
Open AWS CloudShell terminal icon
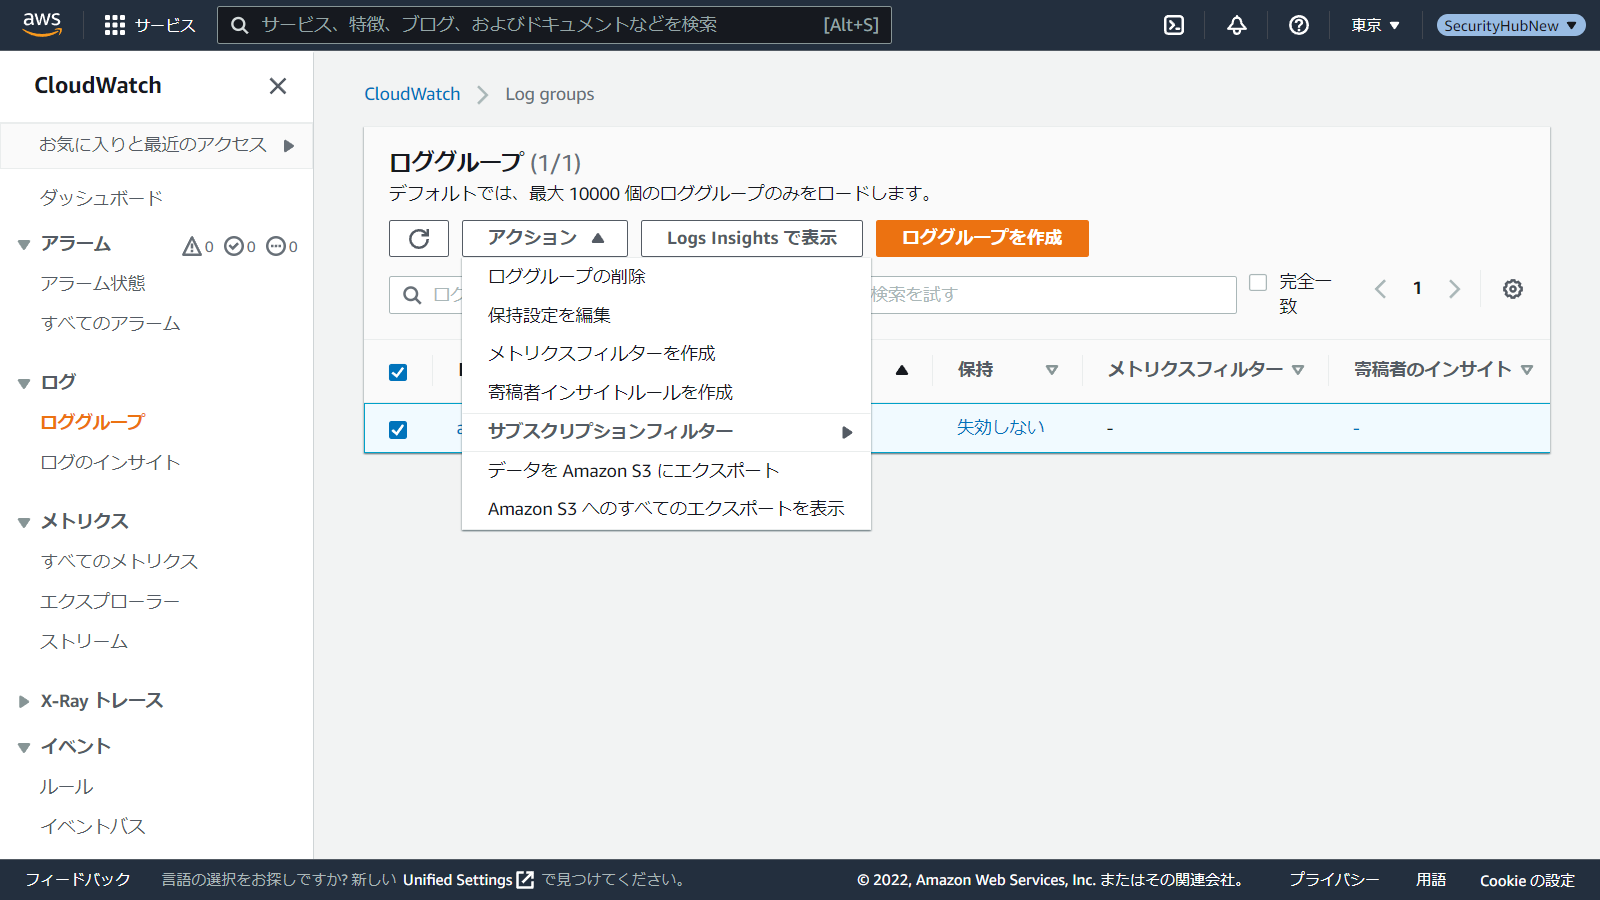click(1174, 25)
